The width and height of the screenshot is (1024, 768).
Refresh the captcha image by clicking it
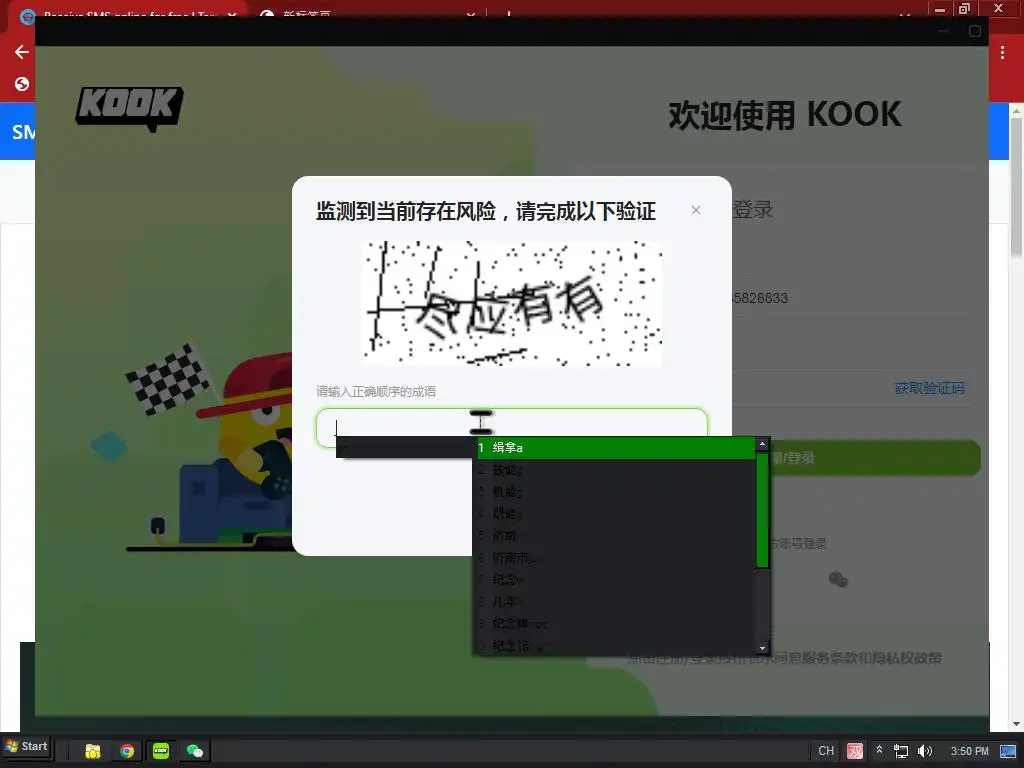click(x=513, y=303)
